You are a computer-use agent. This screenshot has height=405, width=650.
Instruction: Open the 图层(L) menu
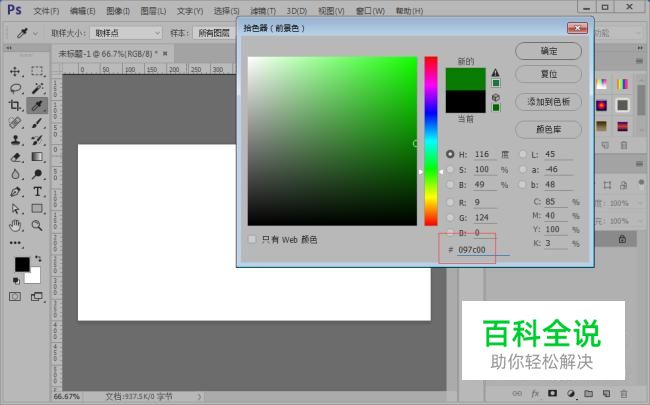[x=153, y=11]
